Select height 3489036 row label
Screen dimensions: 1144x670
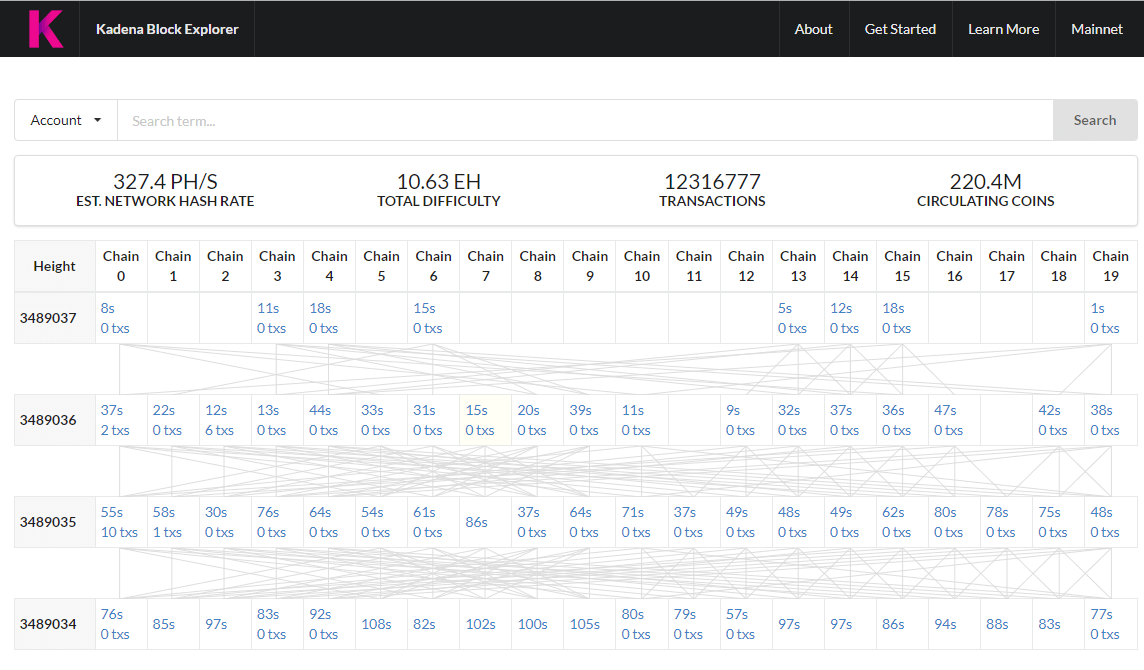coord(48,420)
